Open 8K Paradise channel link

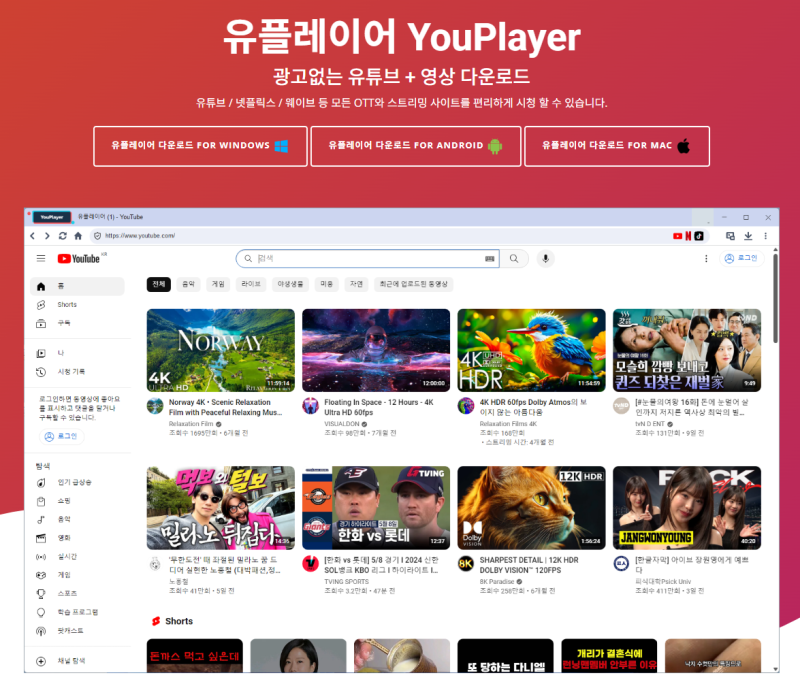pyautogui.click(x=497, y=581)
